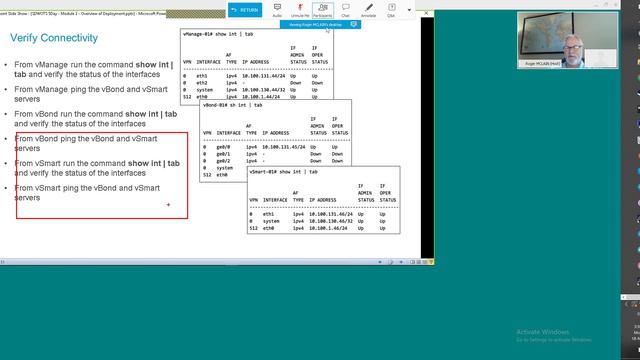The height and width of the screenshot is (360, 640).
Task: Click bullet 'From vManage ping the vBond and vSmart'
Action: [x=91, y=94]
